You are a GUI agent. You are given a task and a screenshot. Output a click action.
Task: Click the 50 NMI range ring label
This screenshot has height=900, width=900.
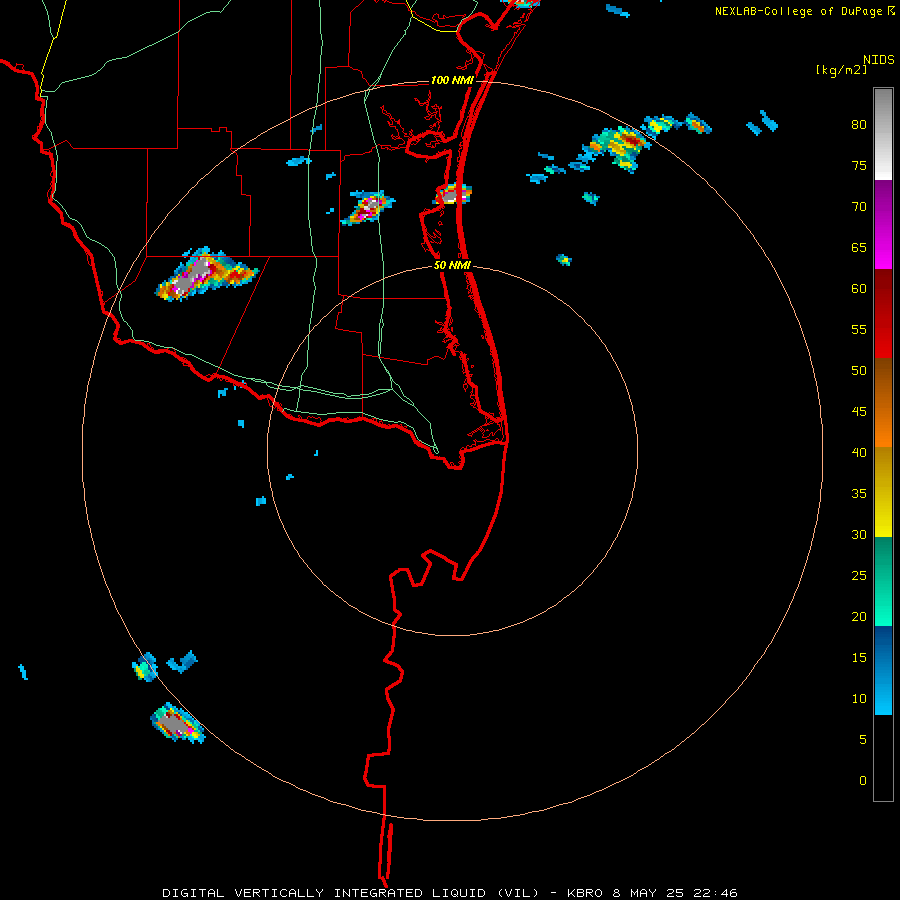coord(452,265)
